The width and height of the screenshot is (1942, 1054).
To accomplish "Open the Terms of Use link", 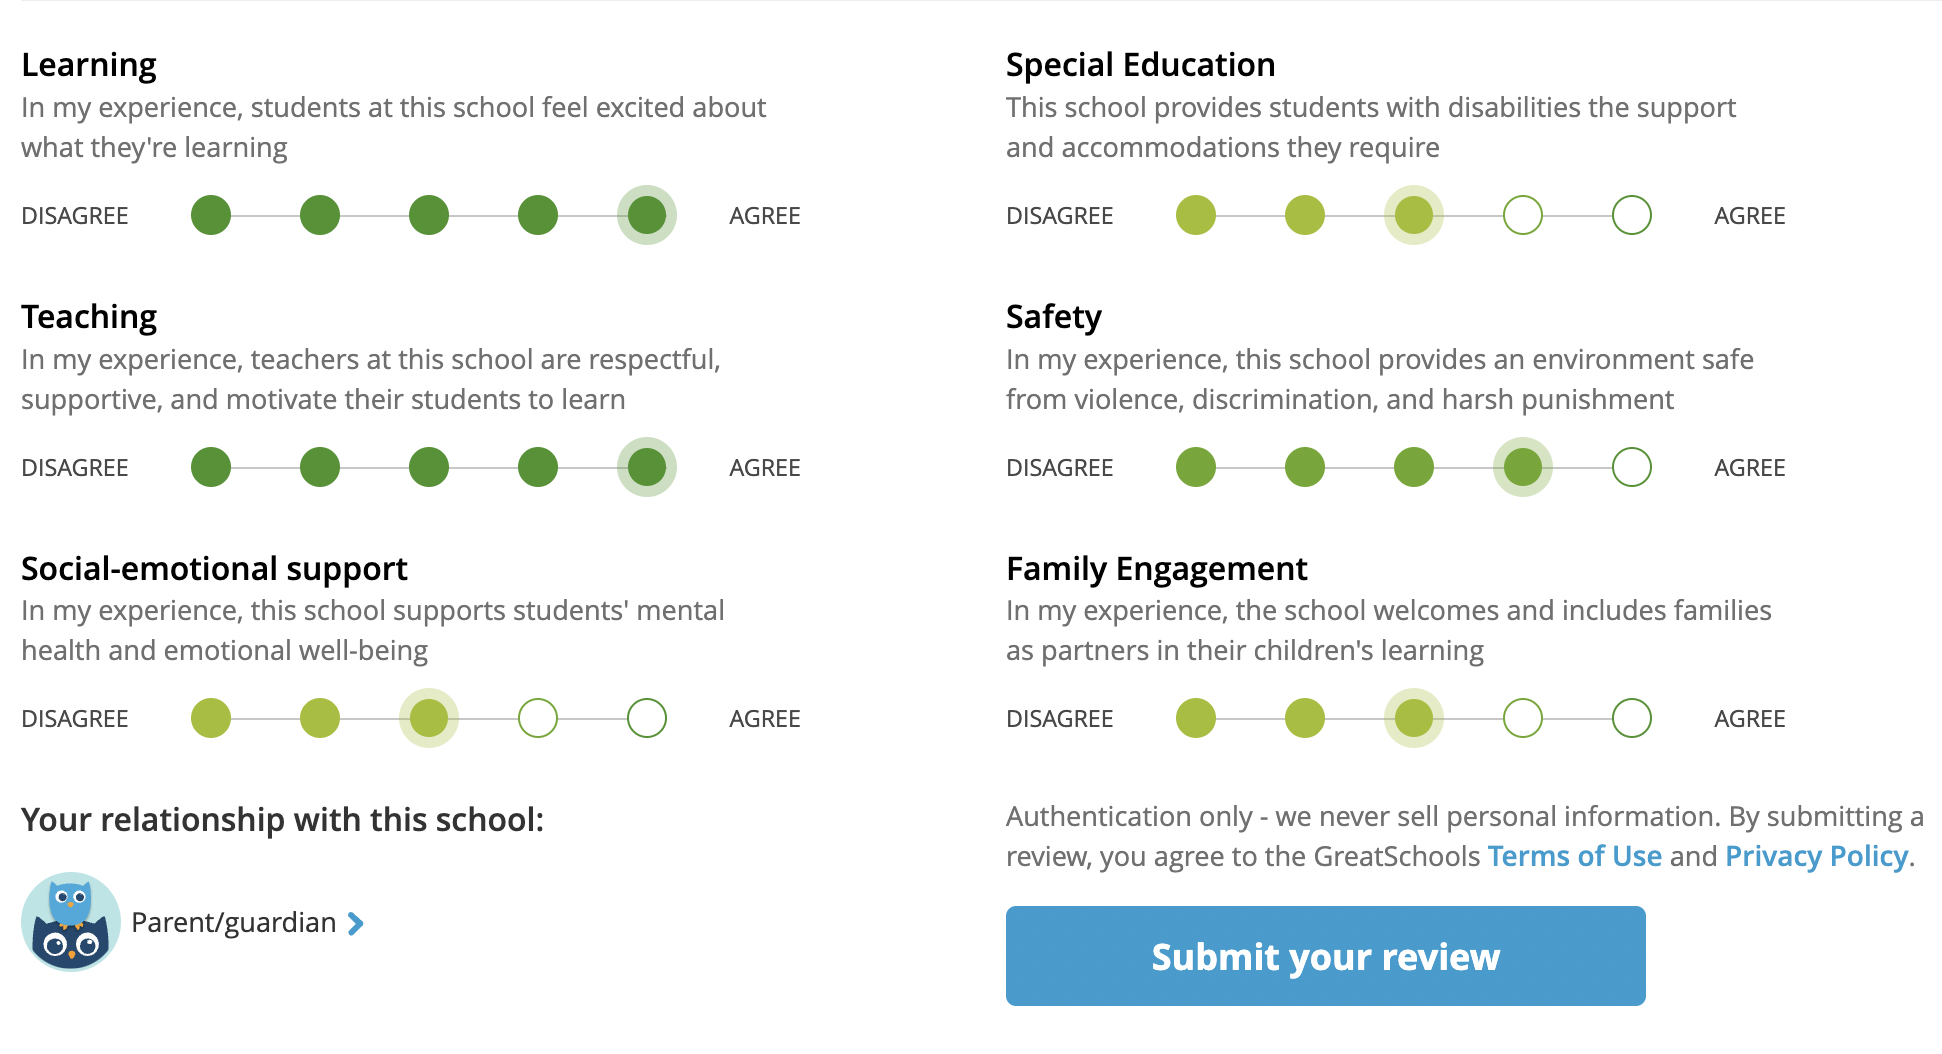I will (1574, 856).
